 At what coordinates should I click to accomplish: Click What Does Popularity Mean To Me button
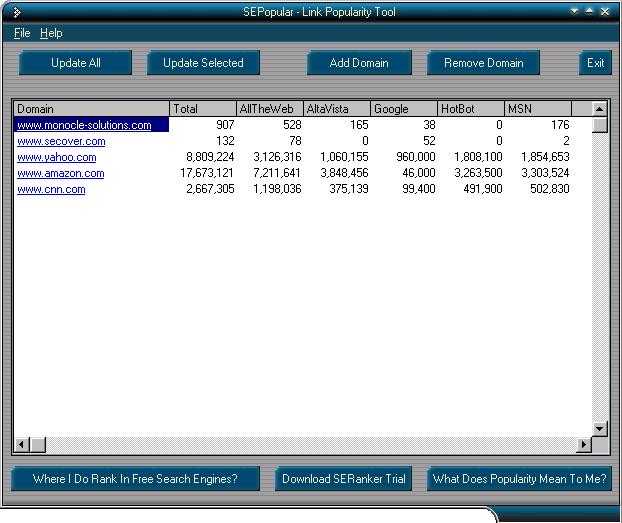pyautogui.click(x=519, y=479)
